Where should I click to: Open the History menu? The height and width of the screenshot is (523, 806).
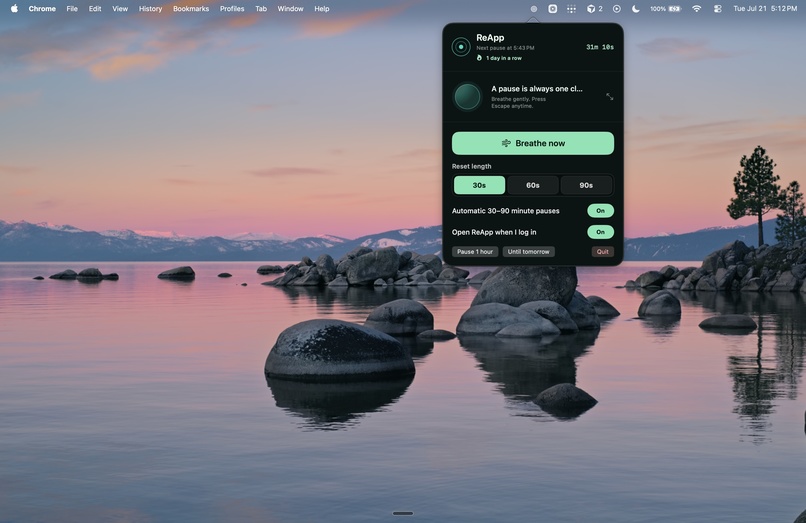150,9
